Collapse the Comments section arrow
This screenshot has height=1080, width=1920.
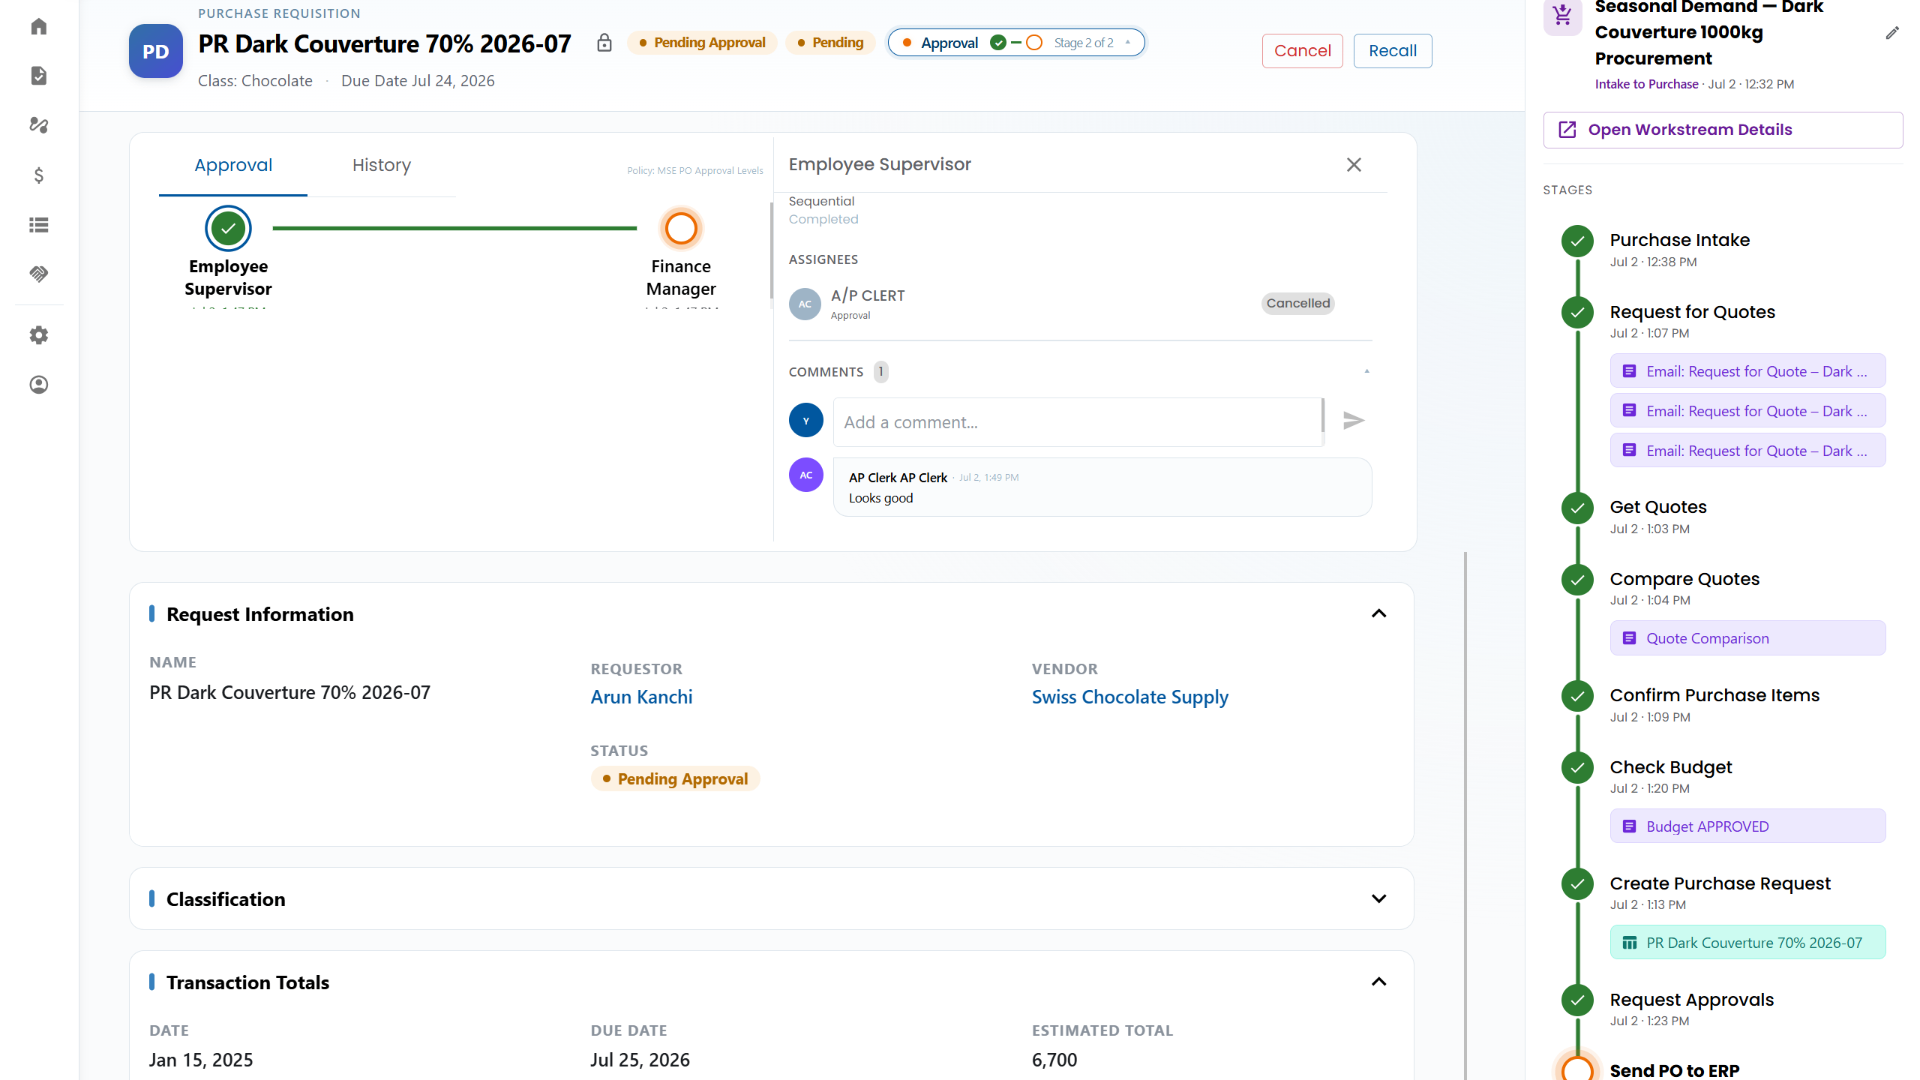pyautogui.click(x=1367, y=372)
